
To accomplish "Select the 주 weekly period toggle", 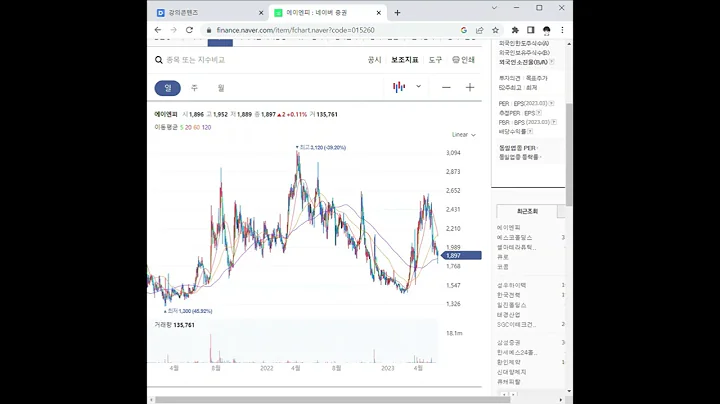I will 194,88.
